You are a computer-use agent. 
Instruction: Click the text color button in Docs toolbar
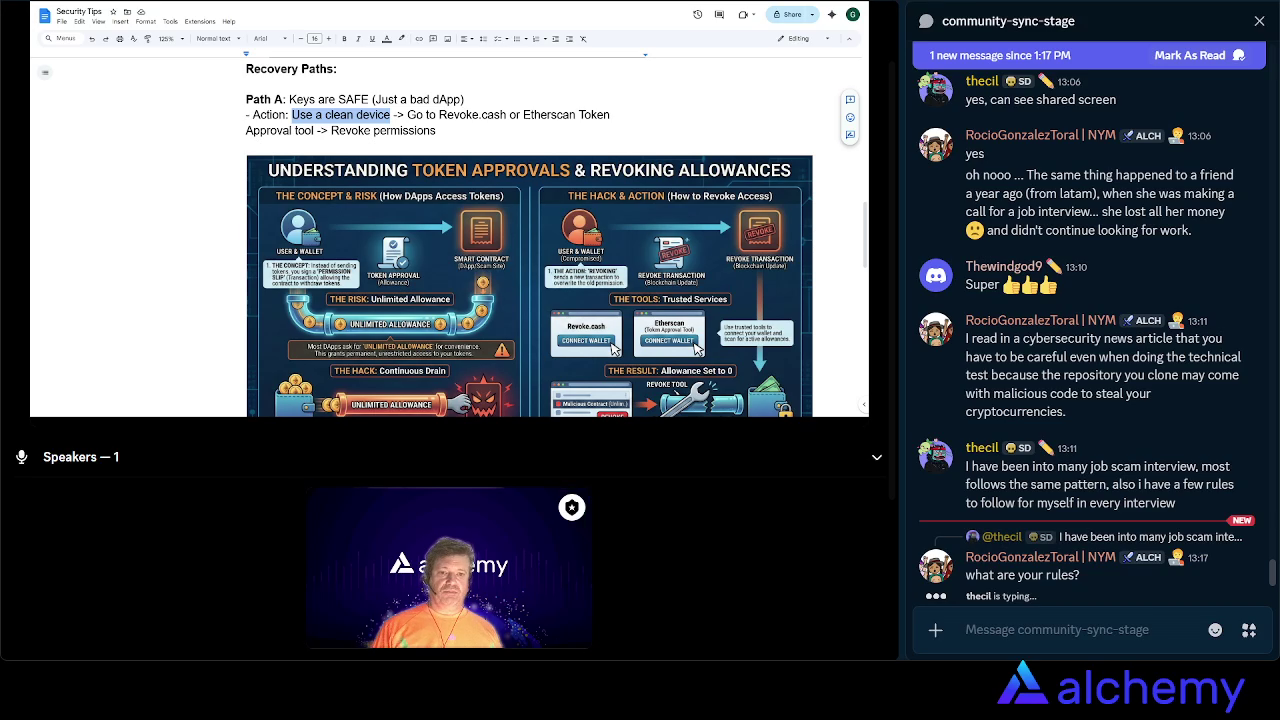[x=387, y=39]
